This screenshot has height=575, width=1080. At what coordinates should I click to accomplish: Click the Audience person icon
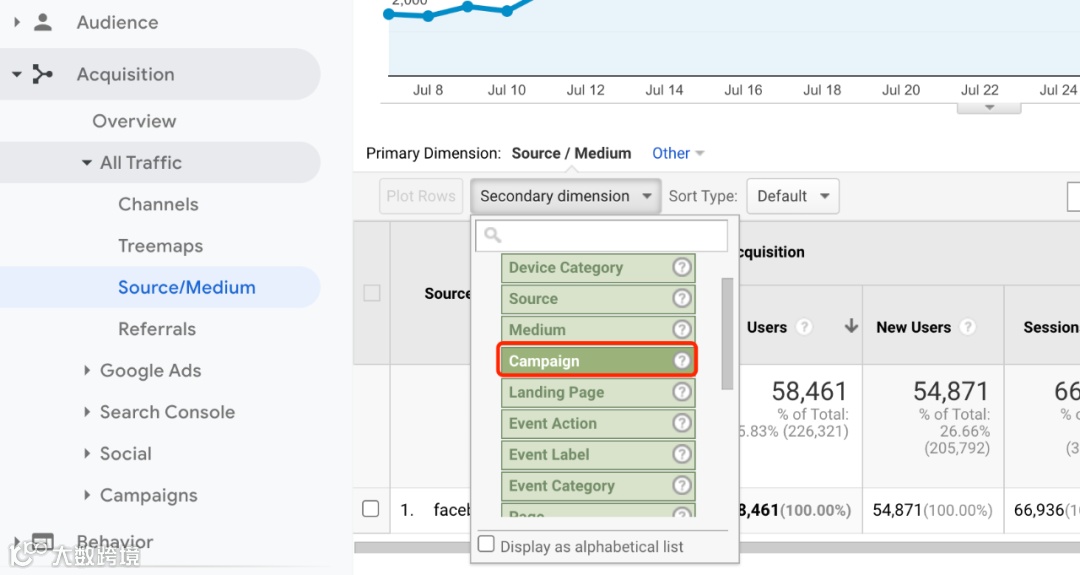click(x=42, y=22)
